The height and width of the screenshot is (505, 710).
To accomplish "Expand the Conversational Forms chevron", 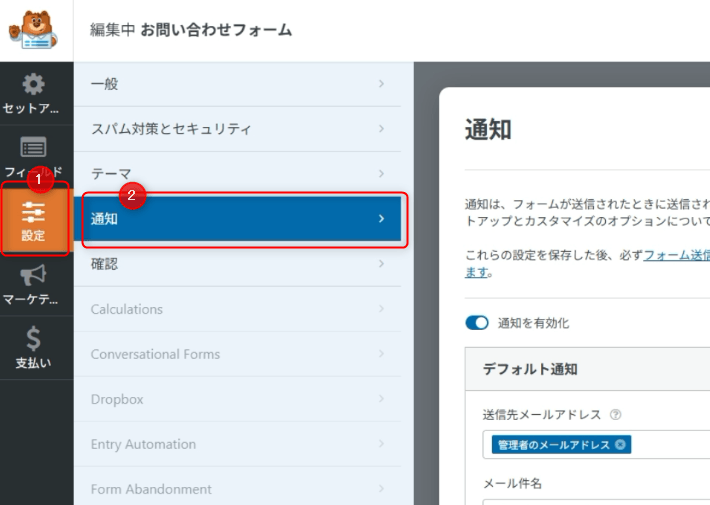I will [x=381, y=354].
